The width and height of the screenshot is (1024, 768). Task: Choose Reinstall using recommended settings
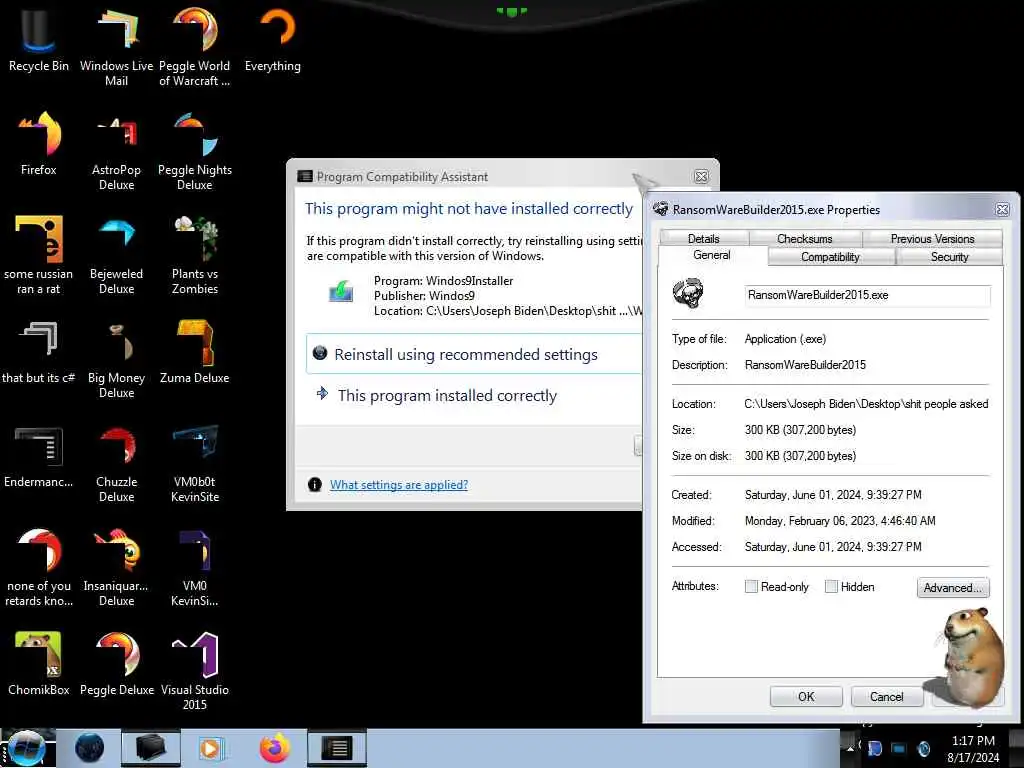(474, 354)
